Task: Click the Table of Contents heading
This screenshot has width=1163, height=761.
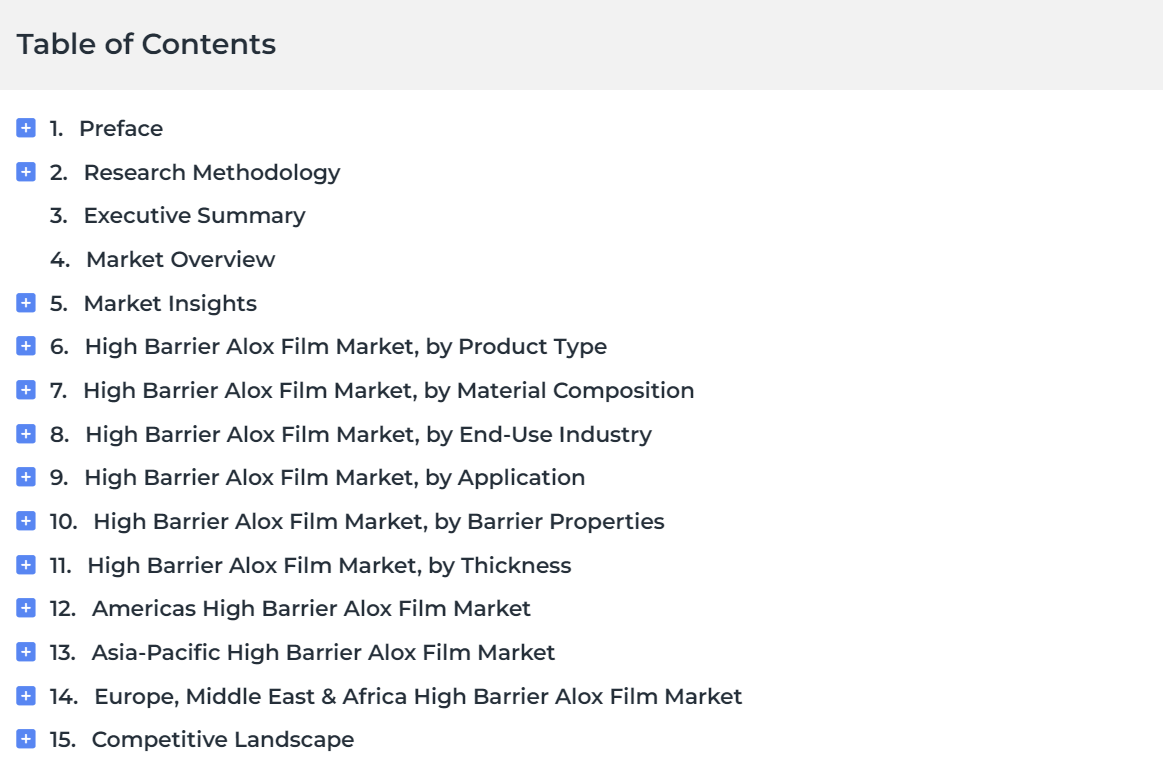Action: (x=147, y=45)
